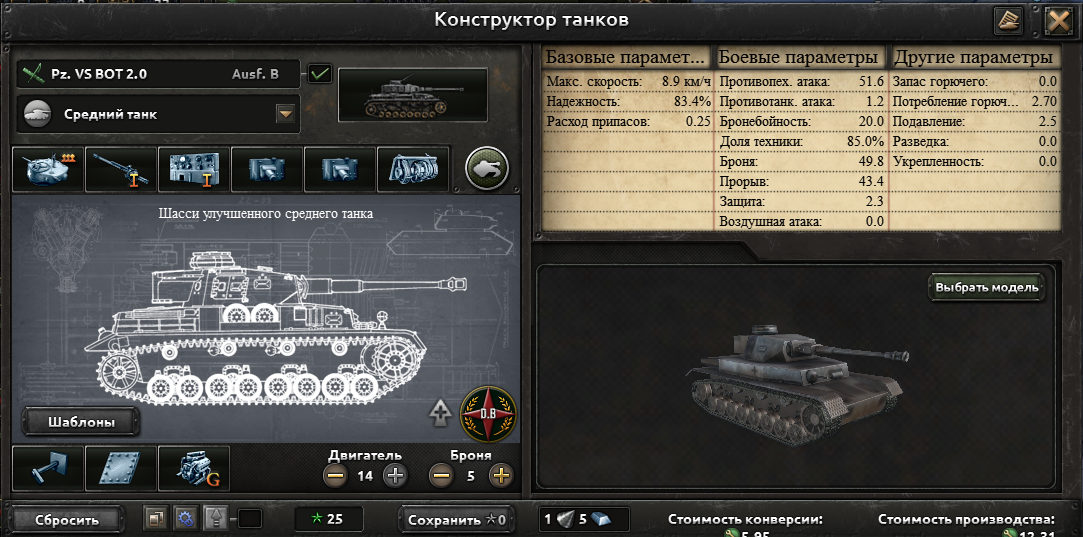The height and width of the screenshot is (537, 1083).
Task: Click the copy design icon beside Сбросить
Action: [155, 518]
